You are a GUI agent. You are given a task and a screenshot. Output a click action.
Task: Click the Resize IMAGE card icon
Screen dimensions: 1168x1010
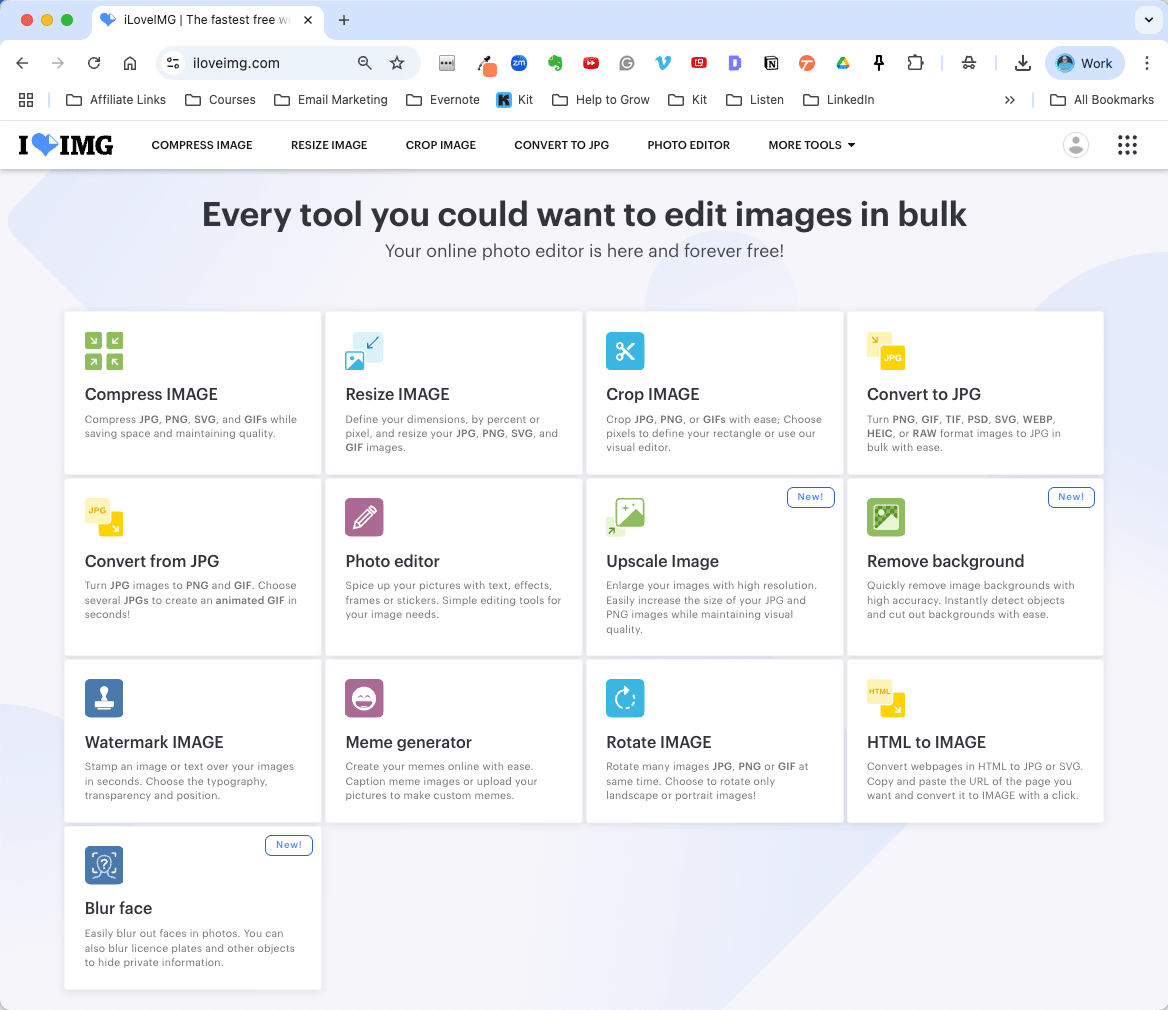[x=364, y=351]
